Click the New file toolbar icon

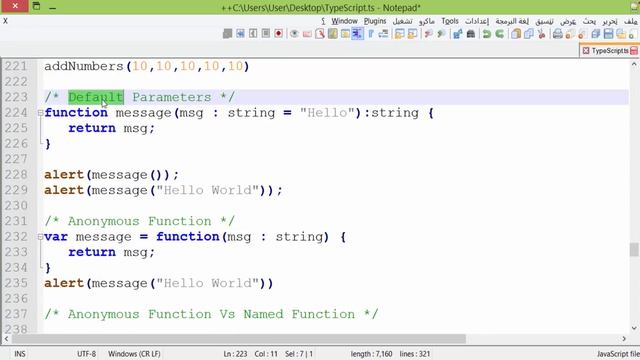tap(631, 34)
